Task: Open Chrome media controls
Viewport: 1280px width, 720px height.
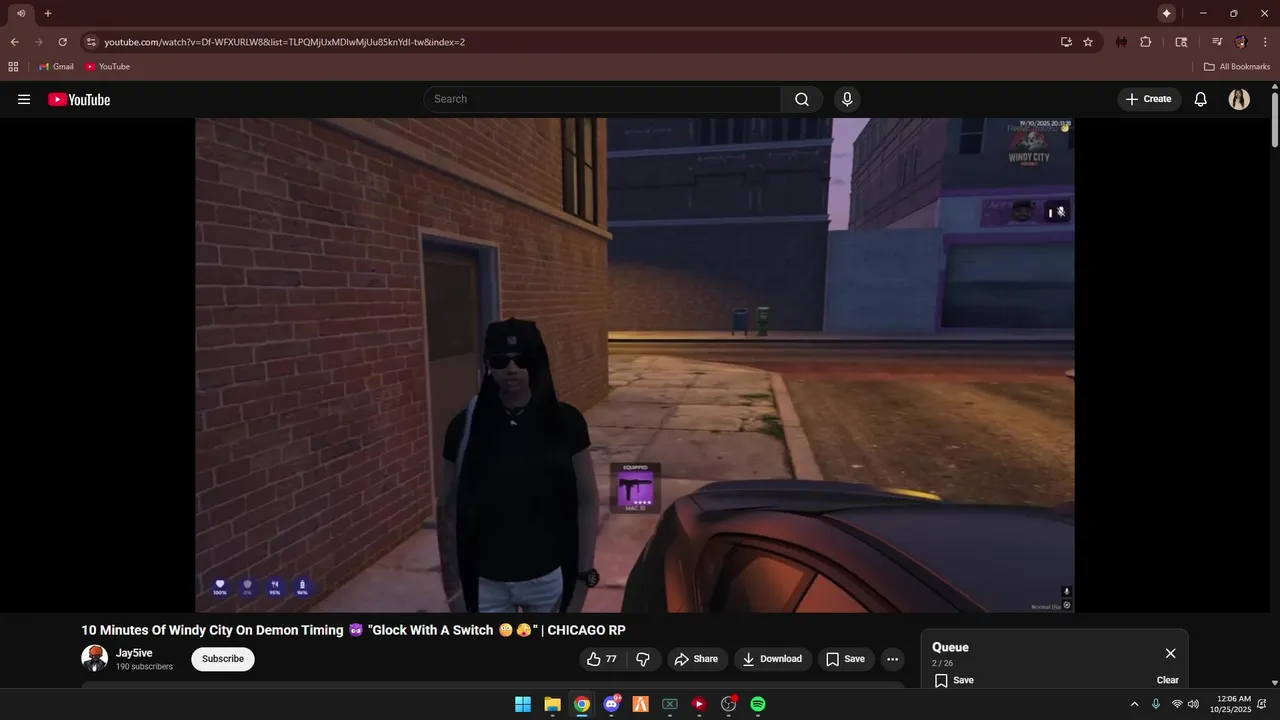Action: [1217, 42]
